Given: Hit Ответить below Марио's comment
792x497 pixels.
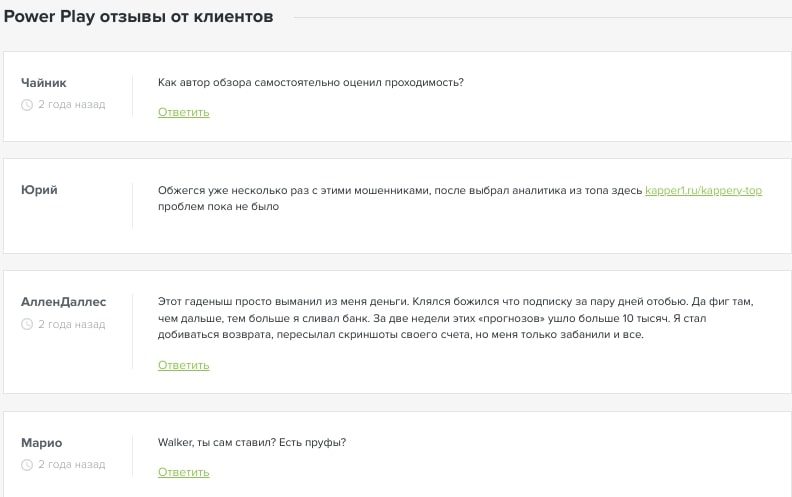Looking at the screenshot, I should click(184, 472).
